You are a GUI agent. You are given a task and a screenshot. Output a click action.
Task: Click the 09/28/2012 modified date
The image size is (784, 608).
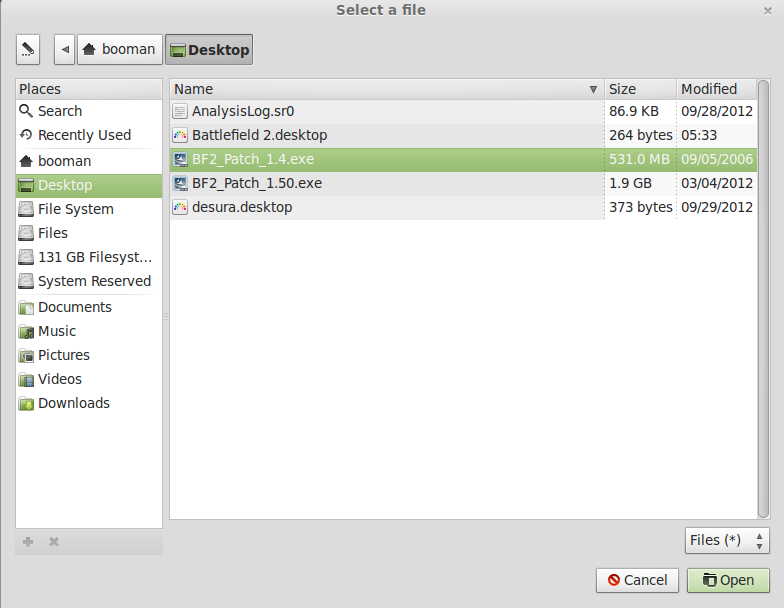(716, 111)
